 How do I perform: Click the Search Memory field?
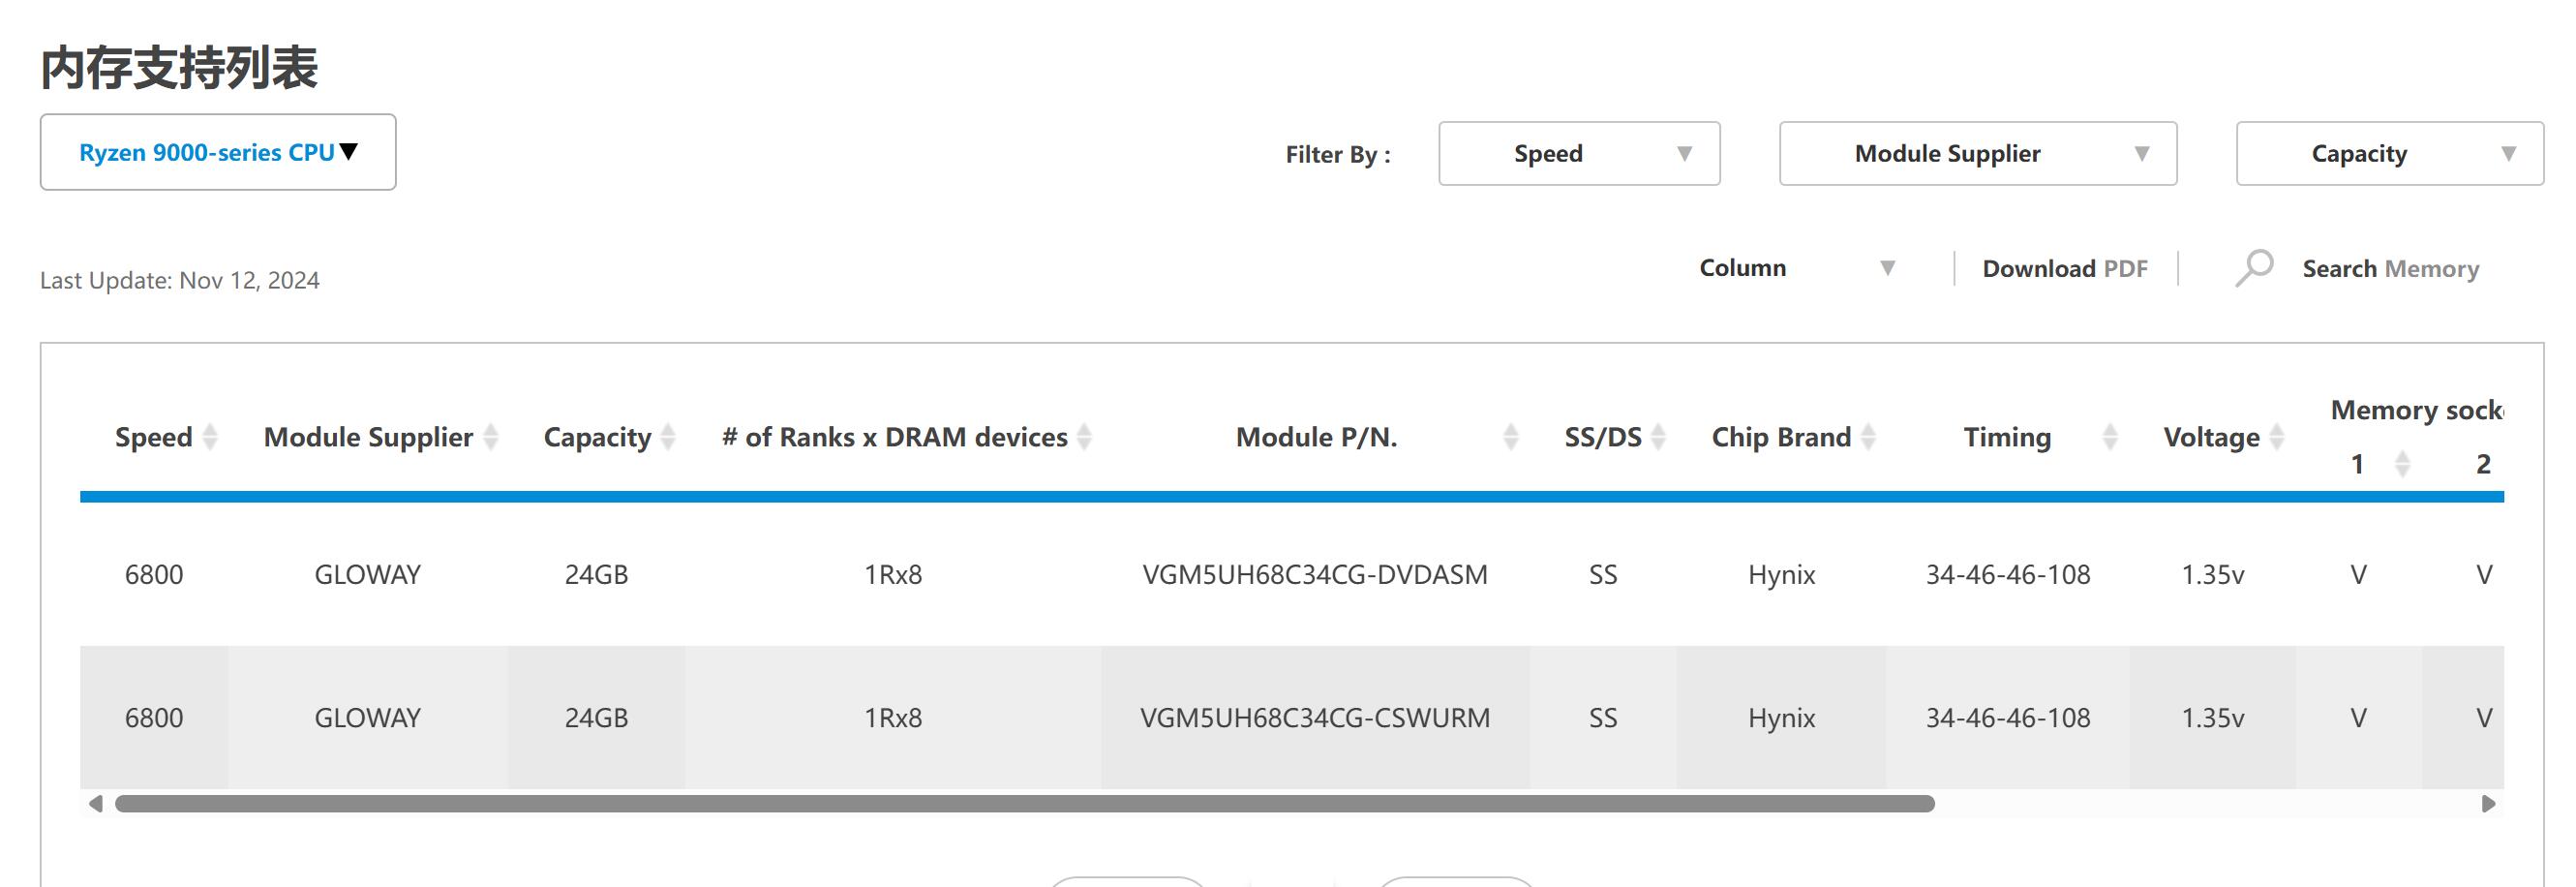tap(2390, 269)
